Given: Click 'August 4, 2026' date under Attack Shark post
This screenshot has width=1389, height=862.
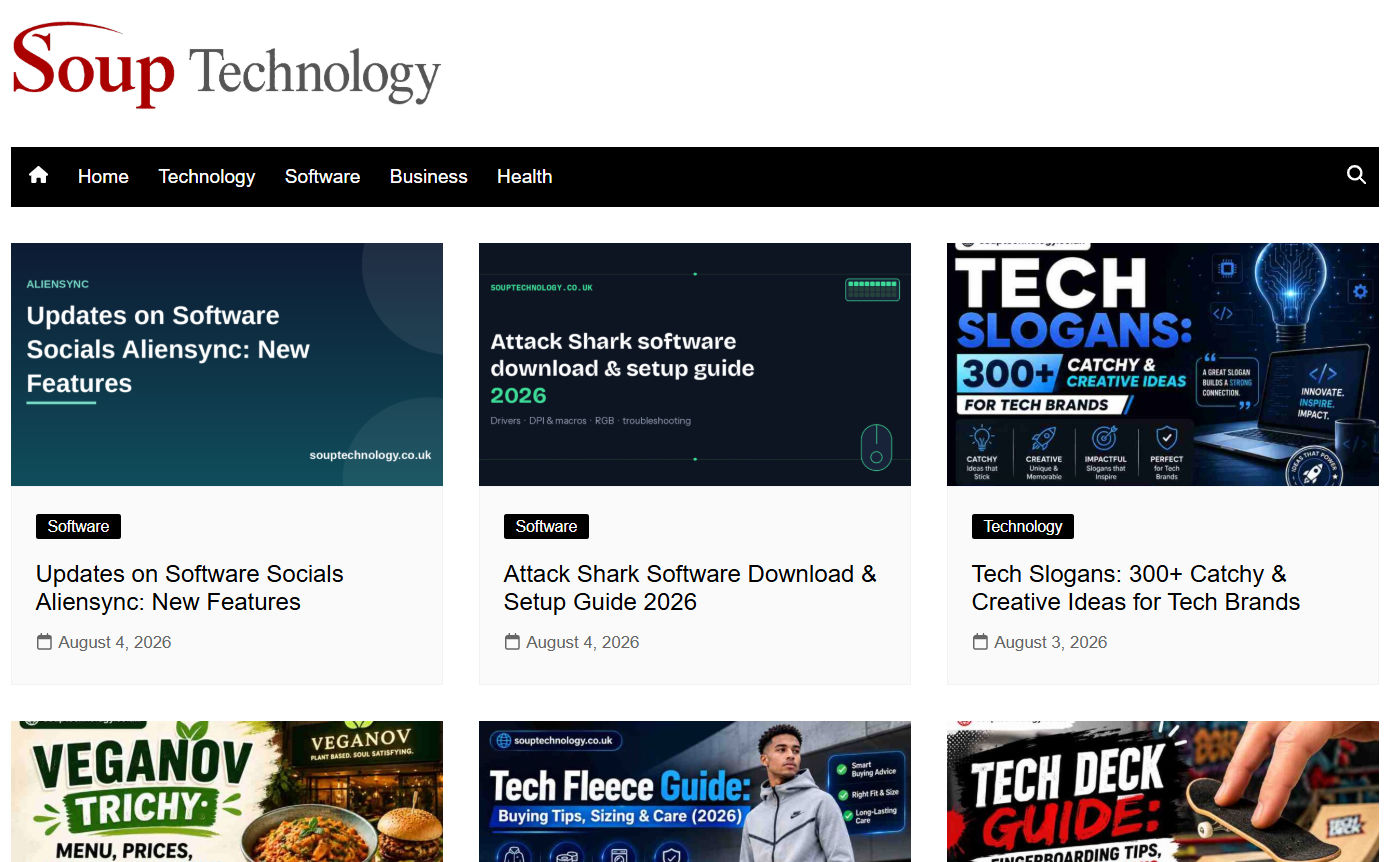Looking at the screenshot, I should click(x=583, y=643).
